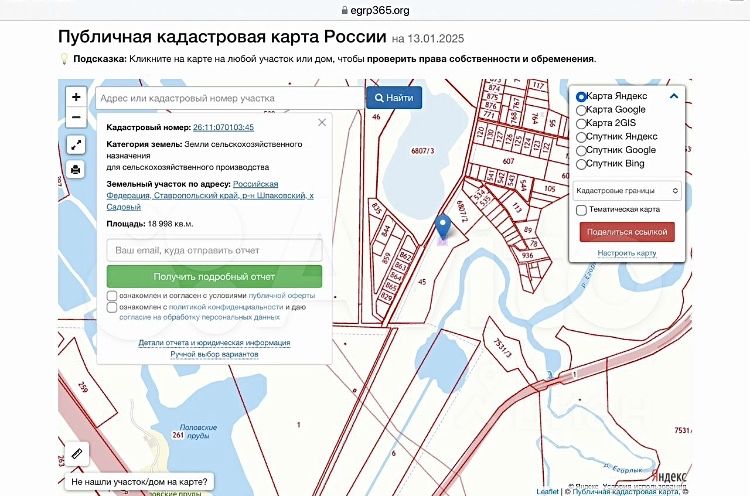Click Не нашли участок/дом на карте?

click(139, 482)
